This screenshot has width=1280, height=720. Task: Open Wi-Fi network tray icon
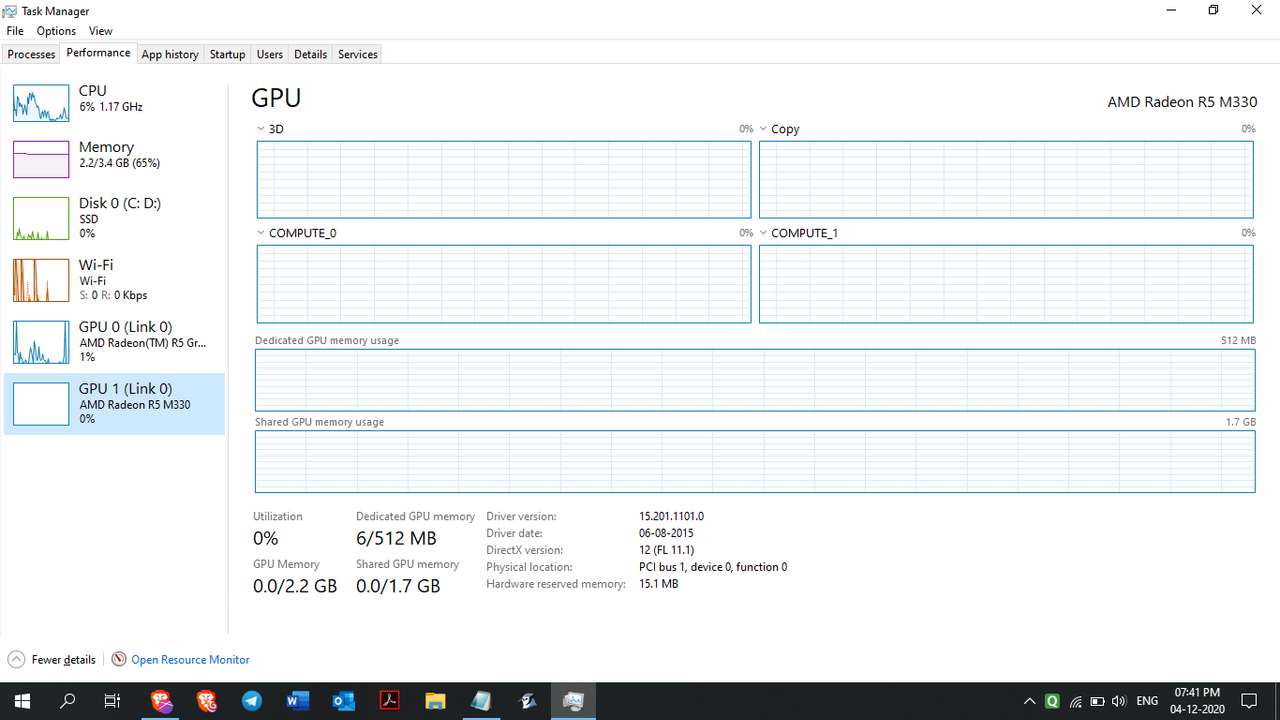(1075, 701)
